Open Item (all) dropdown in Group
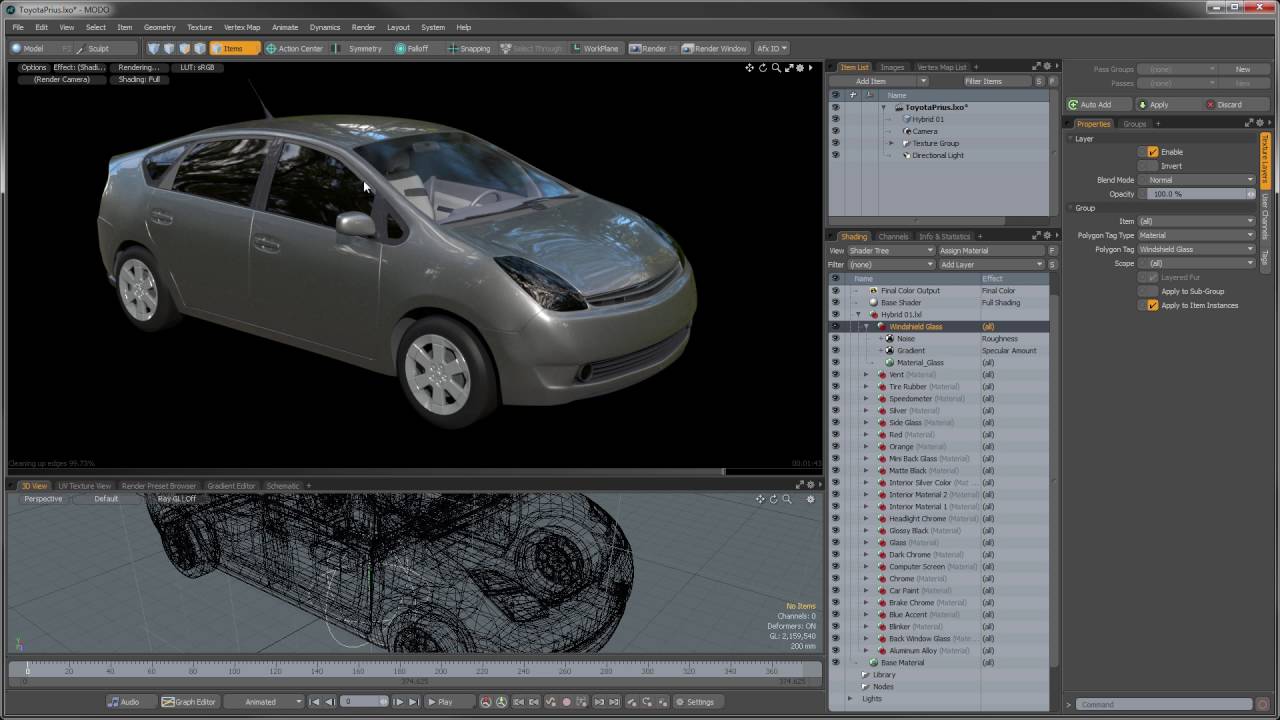This screenshot has width=1280, height=720. pos(1196,221)
